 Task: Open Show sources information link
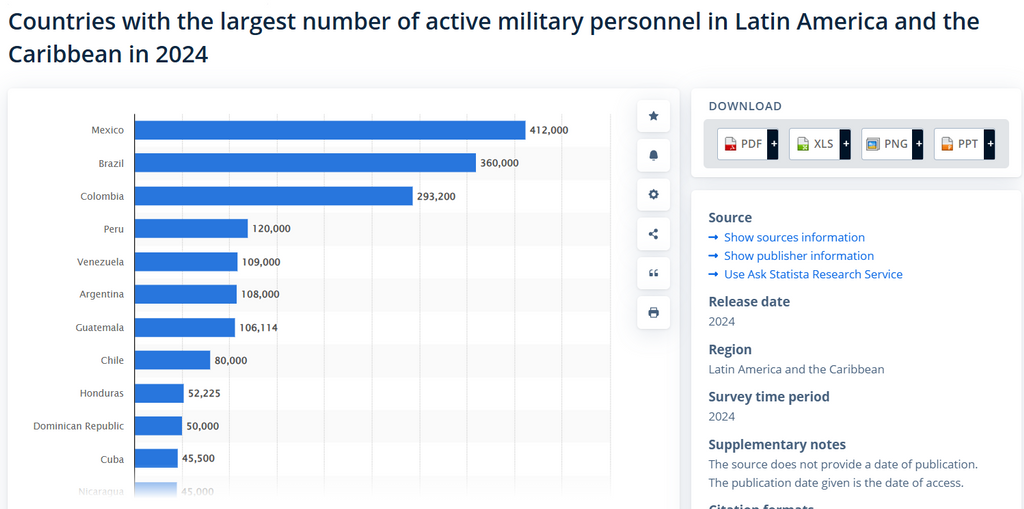[794, 237]
